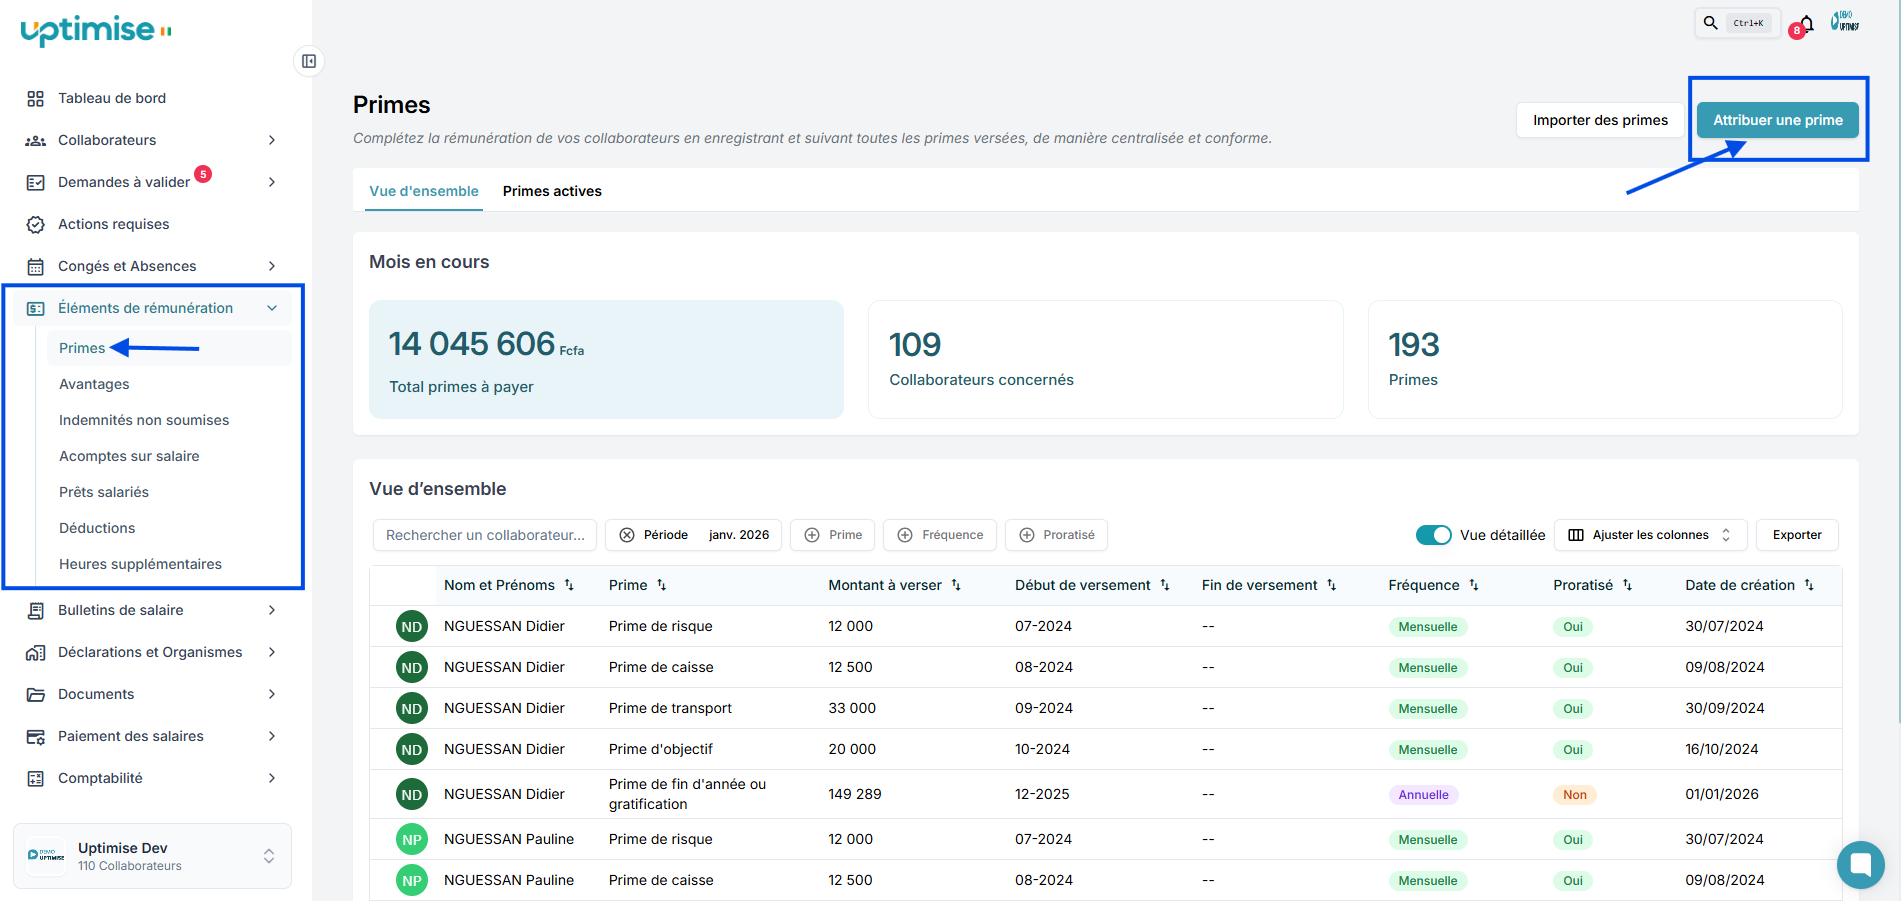
Task: Collapse sidebar using panel toggle icon
Action: click(309, 62)
